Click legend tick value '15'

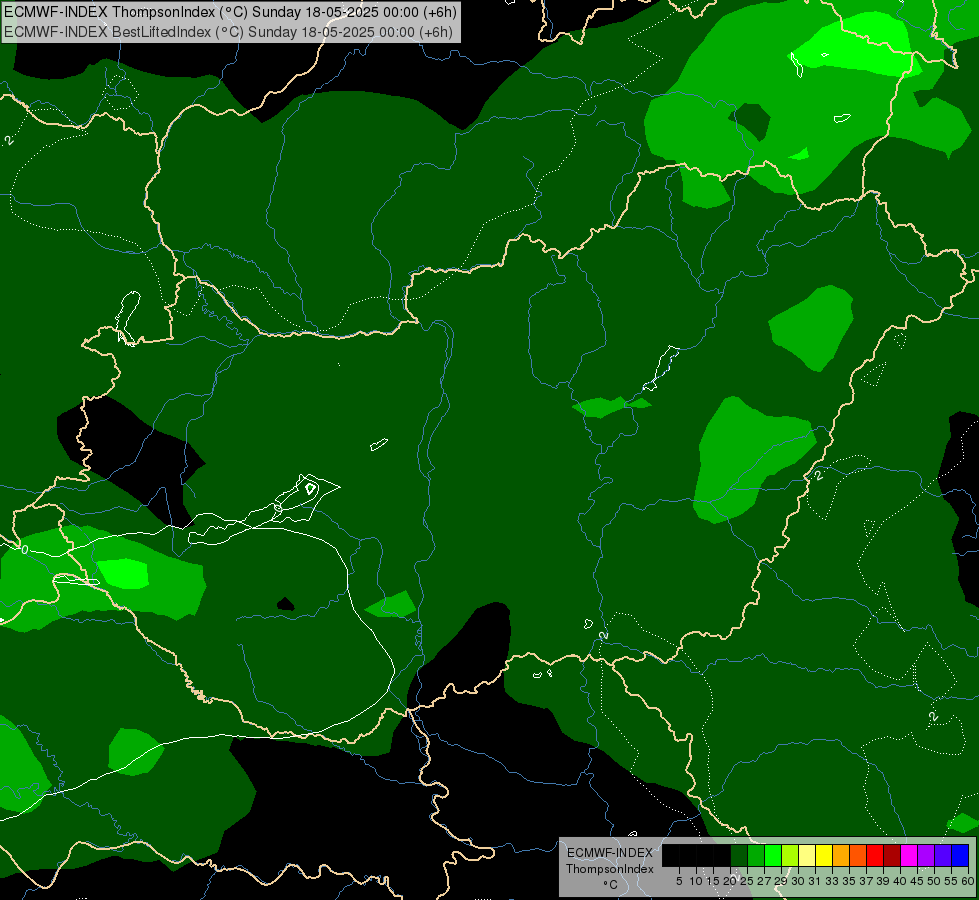point(713,881)
